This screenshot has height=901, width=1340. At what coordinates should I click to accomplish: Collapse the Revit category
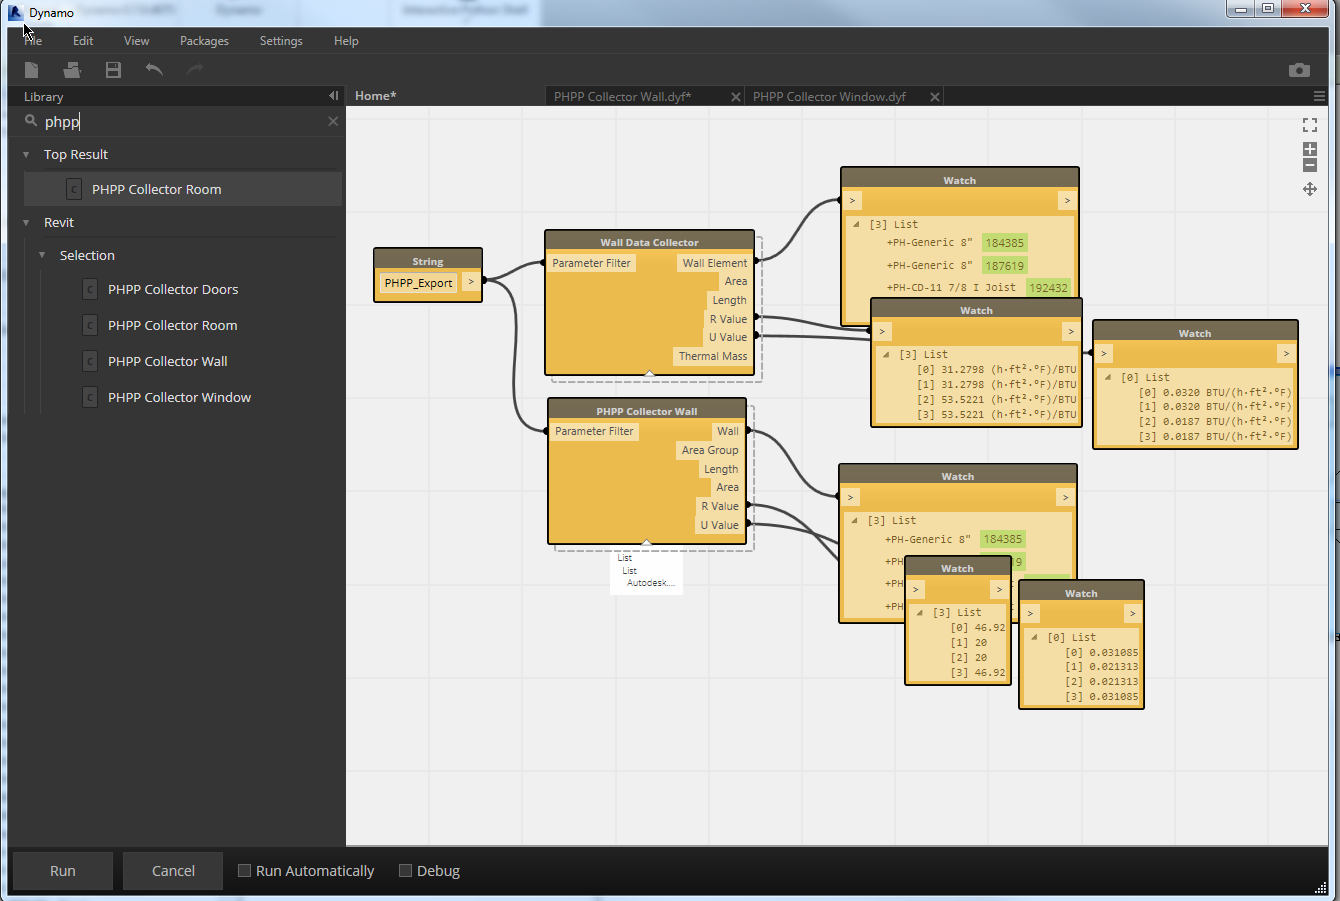(x=26, y=223)
